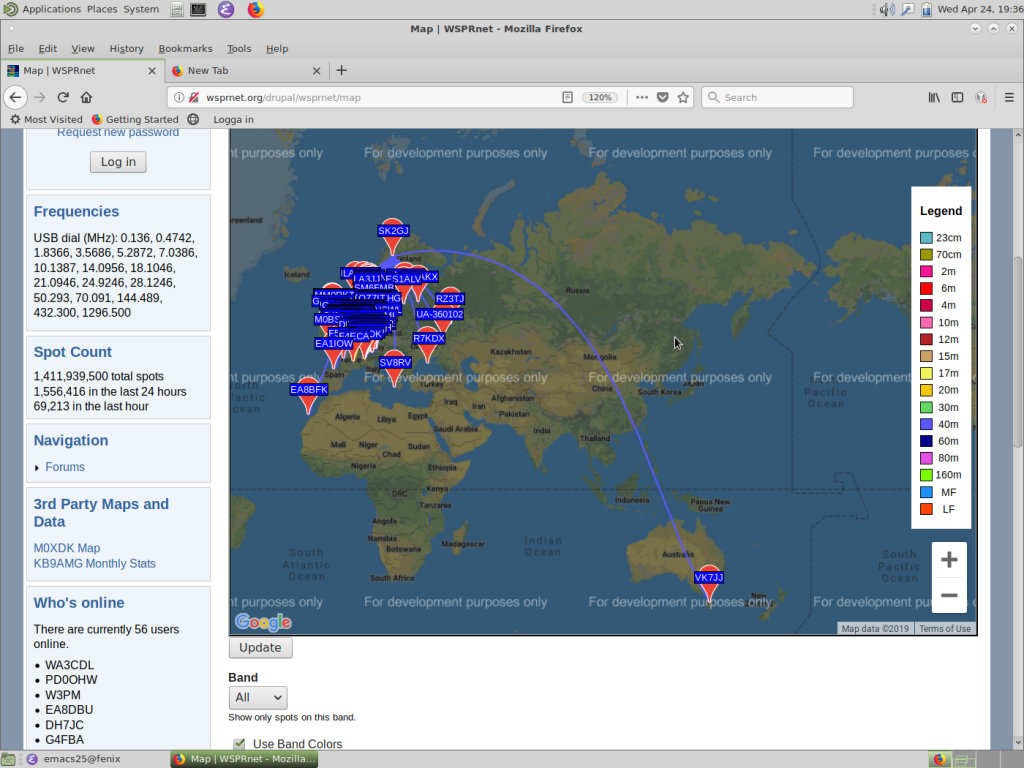The height and width of the screenshot is (768, 1024).
Task: Open the Tools menu
Action: pyautogui.click(x=239, y=48)
